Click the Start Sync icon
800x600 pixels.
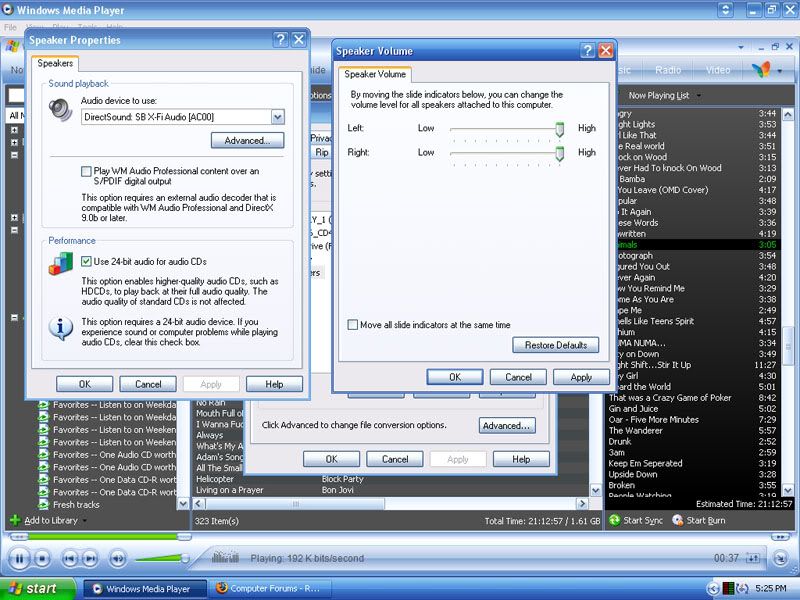[614, 520]
